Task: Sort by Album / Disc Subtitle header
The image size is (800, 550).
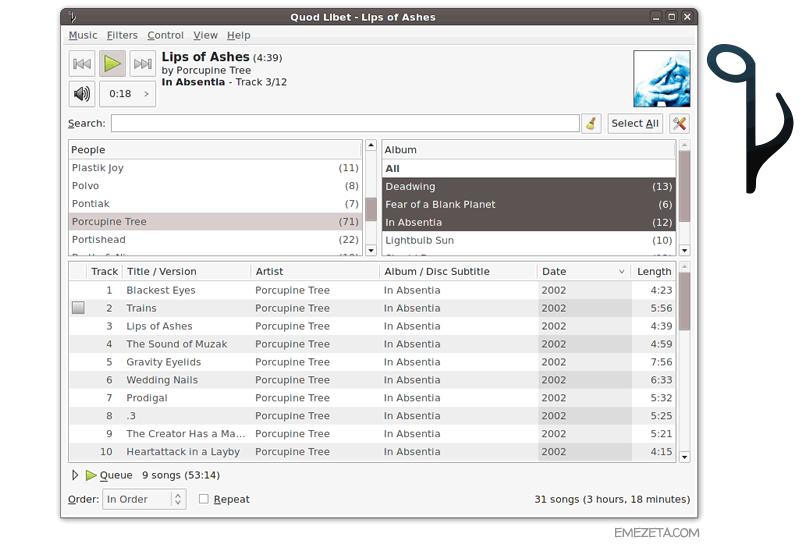Action: [458, 271]
